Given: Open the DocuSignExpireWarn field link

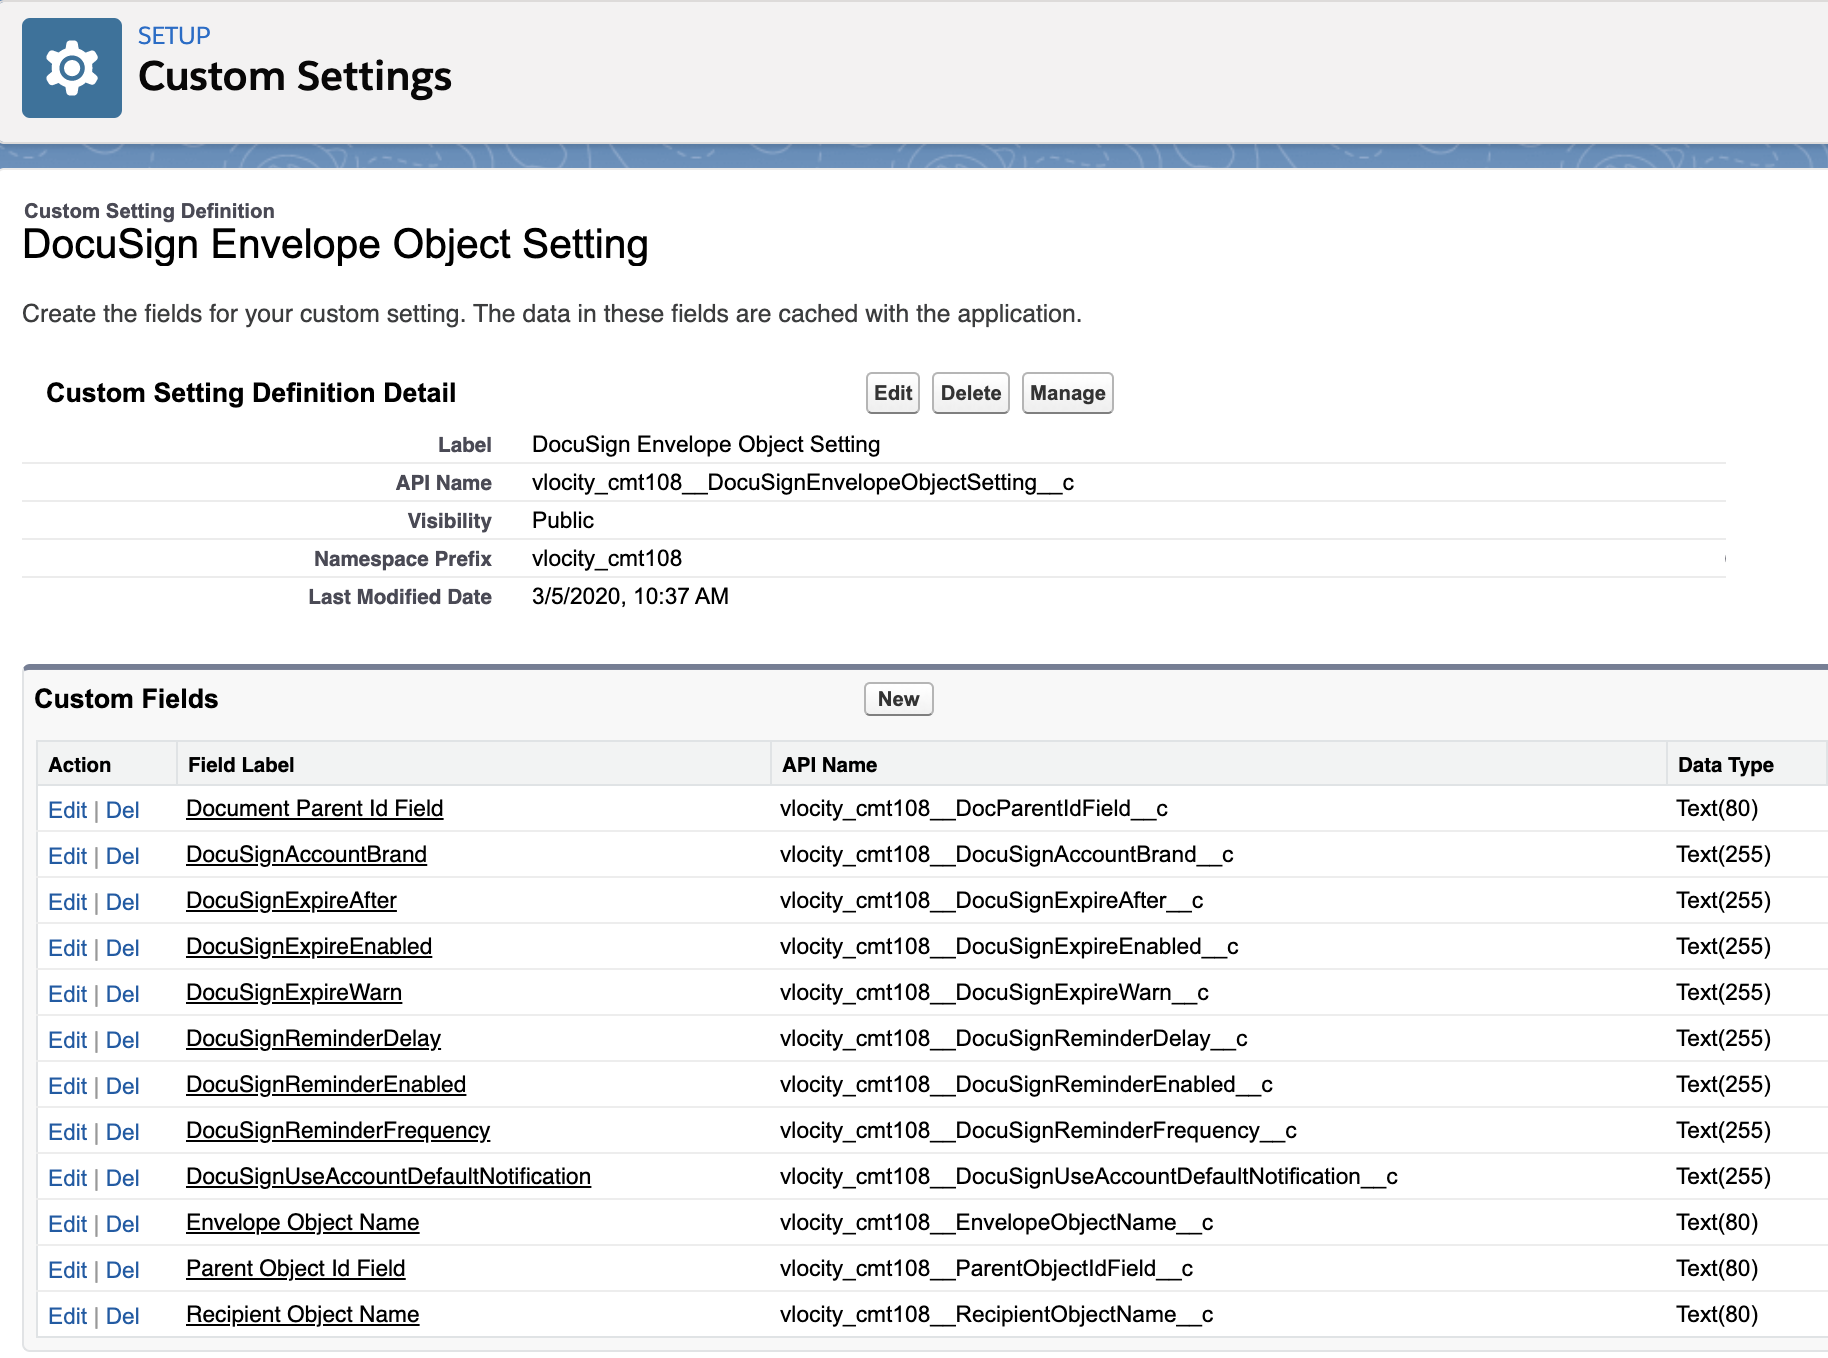Looking at the screenshot, I should pos(294,992).
